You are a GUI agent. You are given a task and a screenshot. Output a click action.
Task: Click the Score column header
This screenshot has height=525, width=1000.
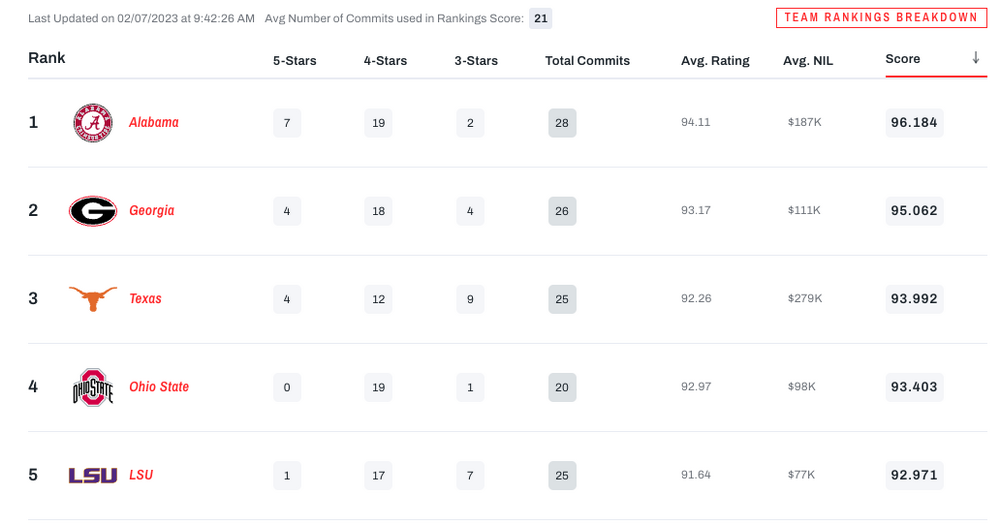click(903, 59)
